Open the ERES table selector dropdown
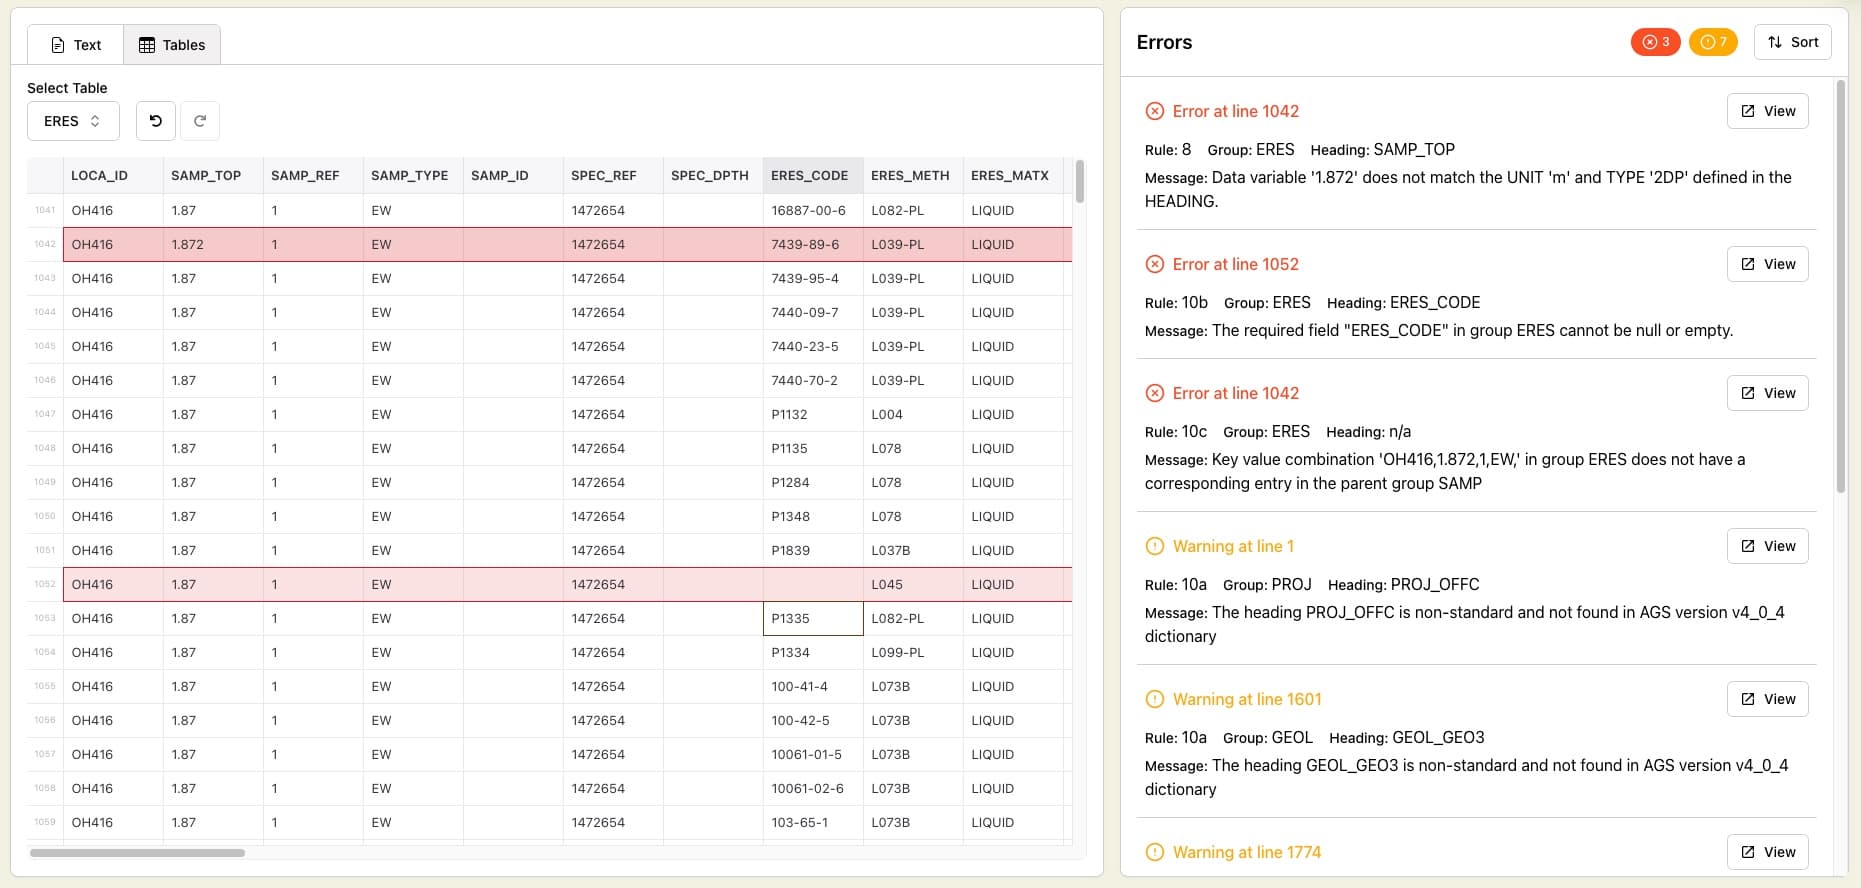1861x888 pixels. point(73,121)
